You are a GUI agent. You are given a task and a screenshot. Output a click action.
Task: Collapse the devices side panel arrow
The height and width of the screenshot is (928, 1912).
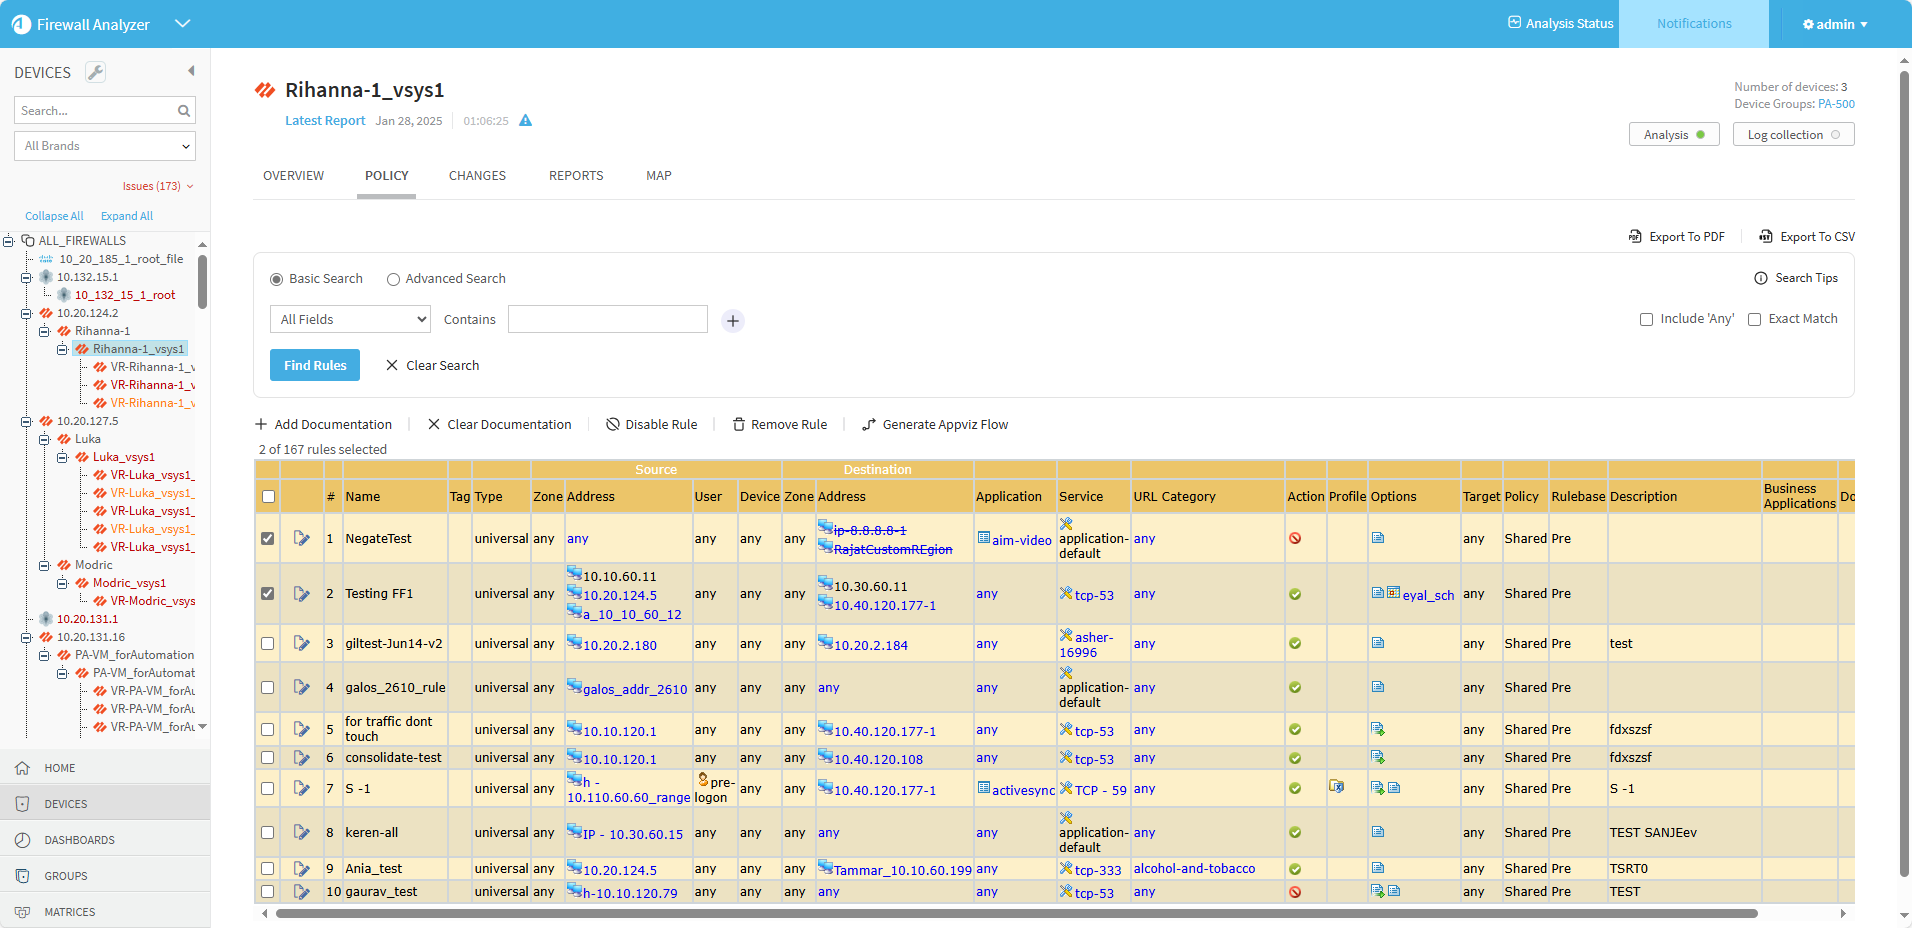coord(191,71)
